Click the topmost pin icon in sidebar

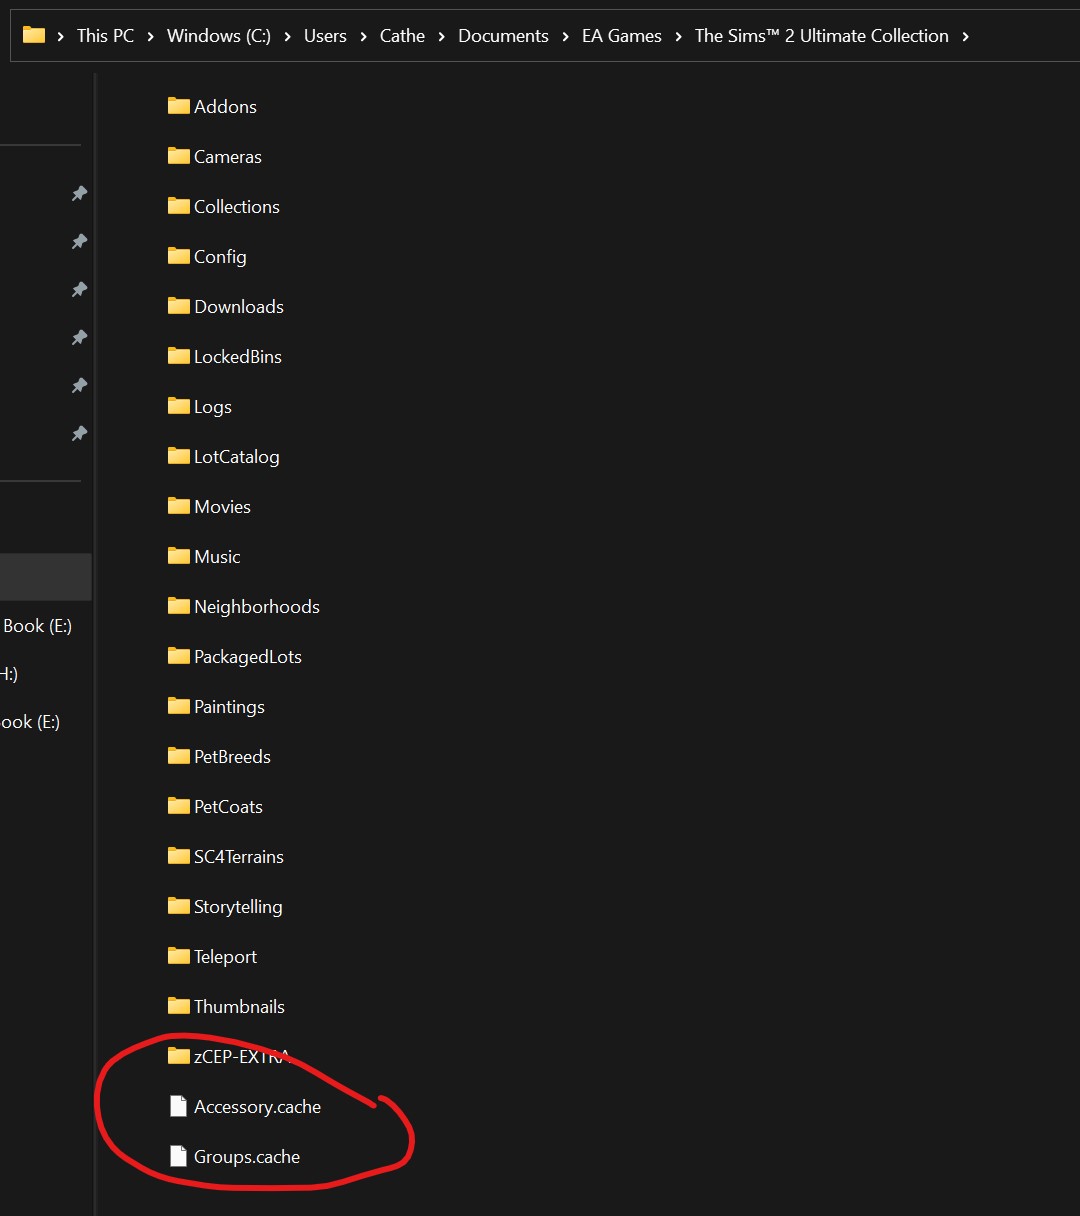pos(79,193)
